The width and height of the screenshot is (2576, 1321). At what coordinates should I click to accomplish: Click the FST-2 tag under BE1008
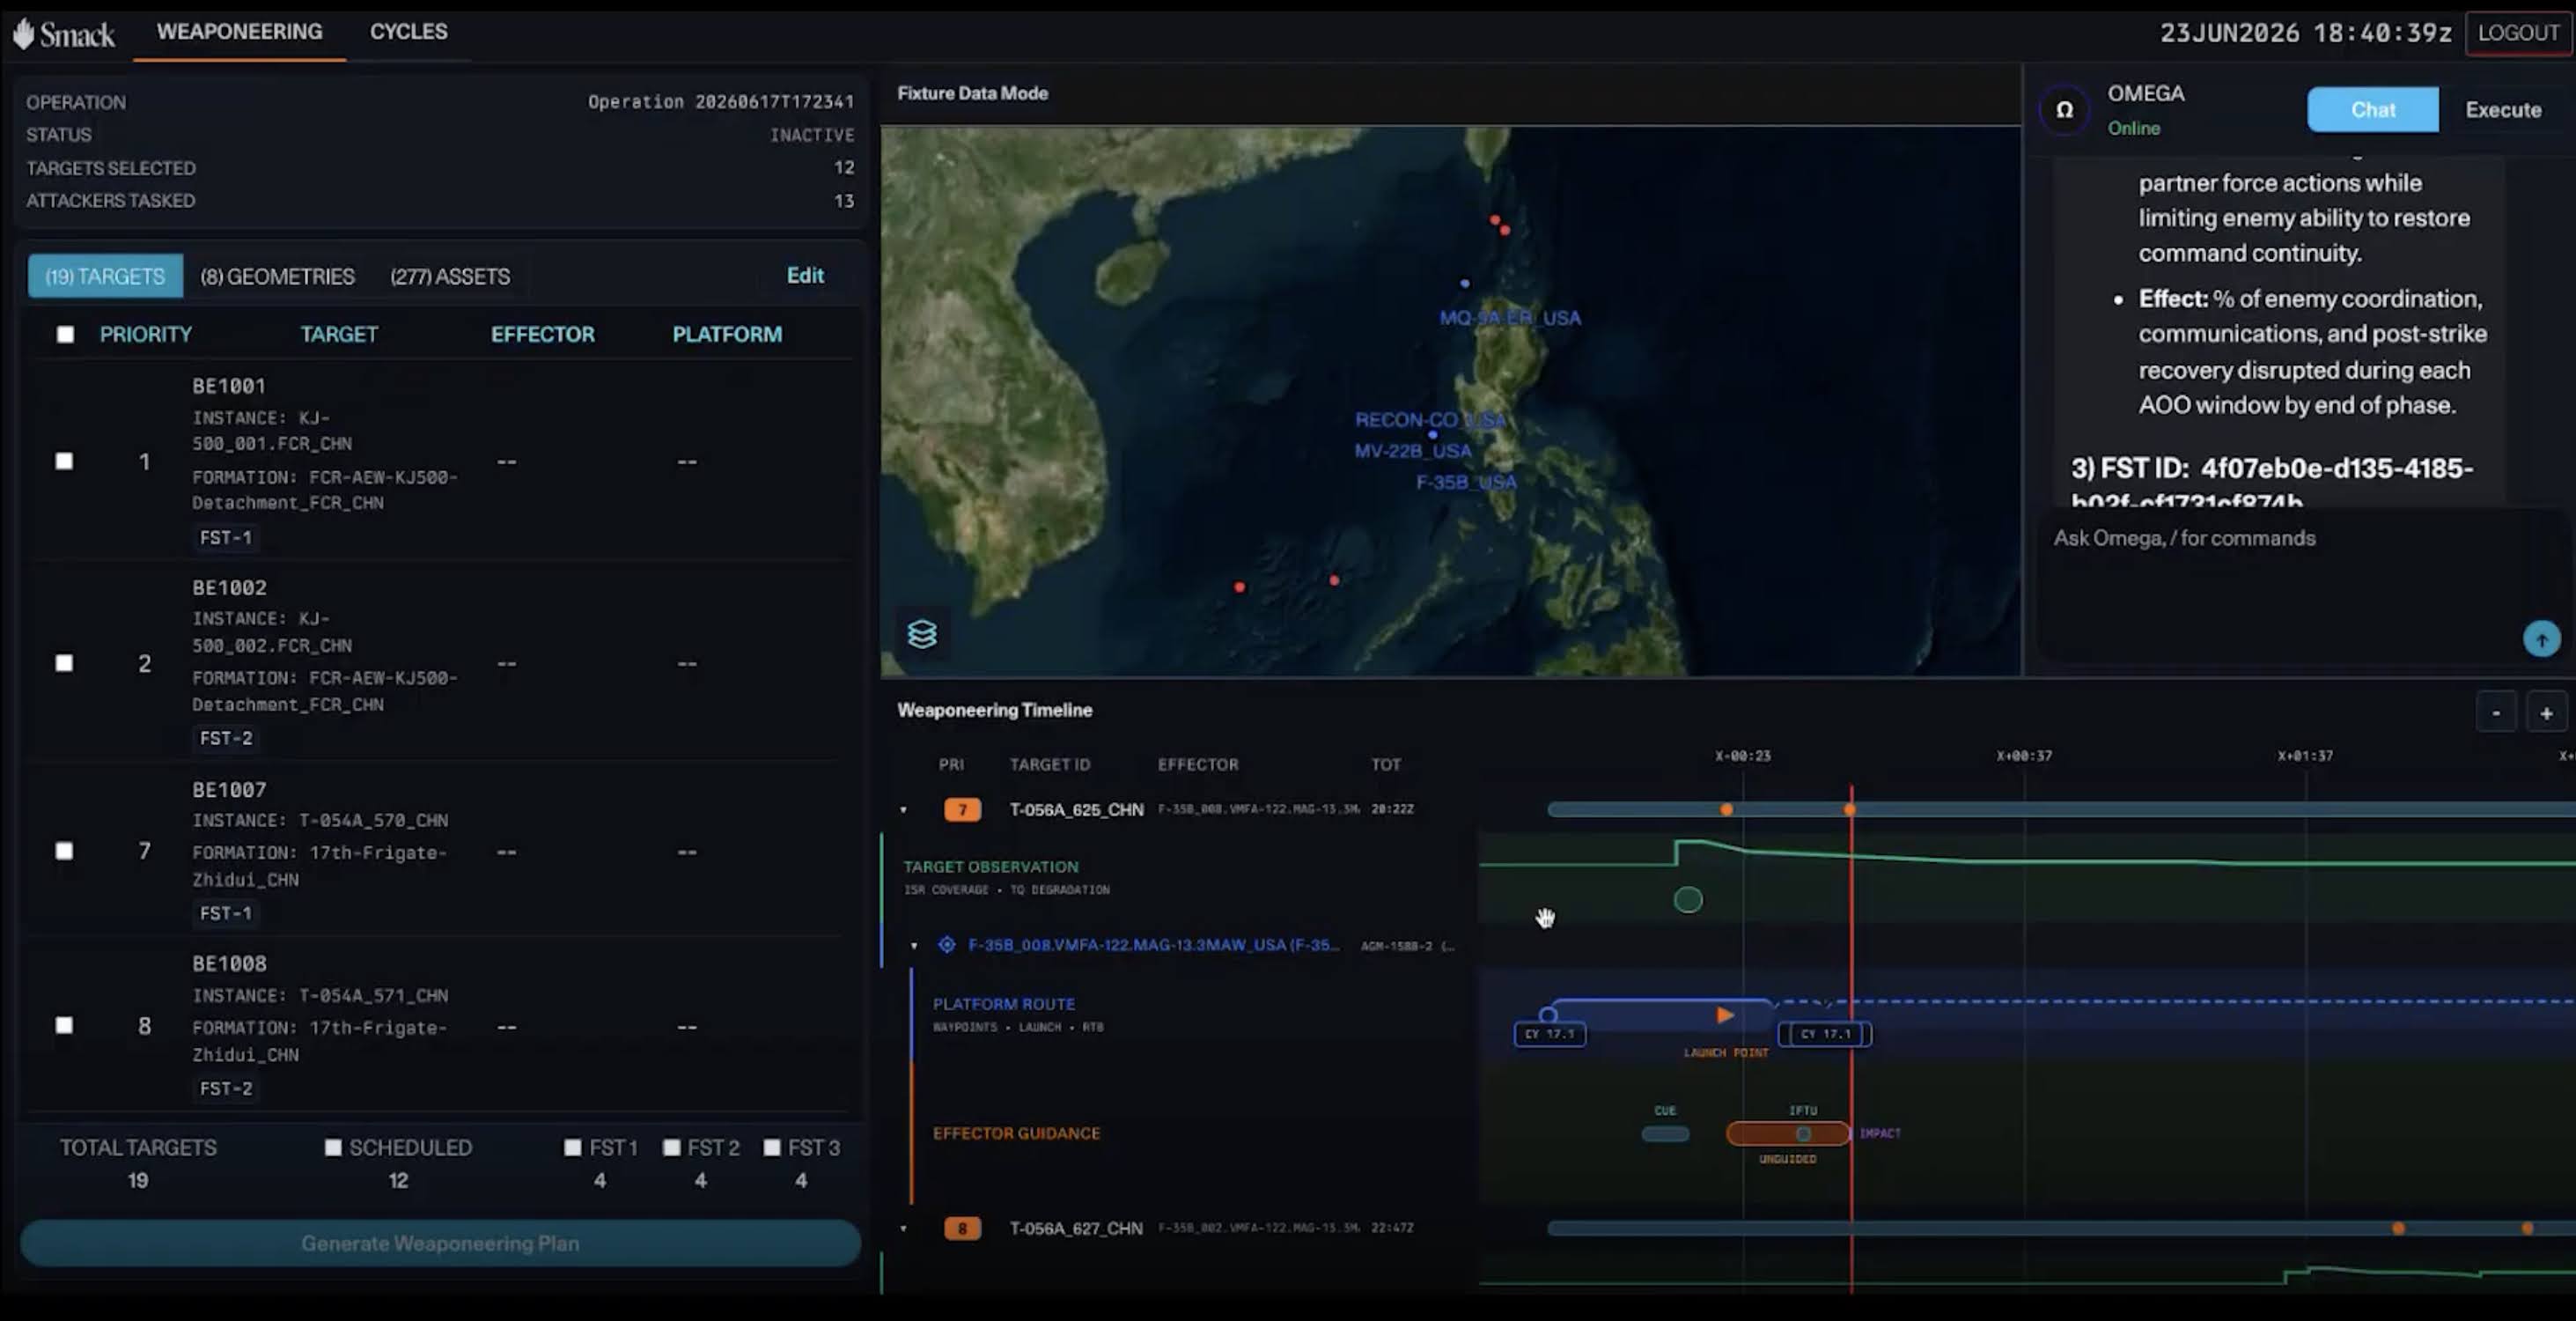pyautogui.click(x=226, y=1088)
